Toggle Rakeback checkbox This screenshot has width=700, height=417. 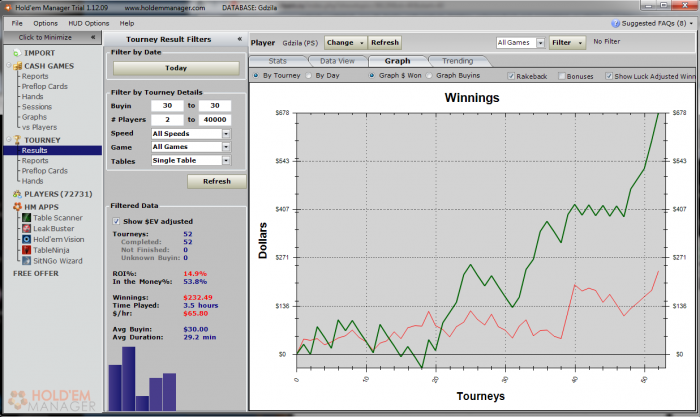click(511, 76)
